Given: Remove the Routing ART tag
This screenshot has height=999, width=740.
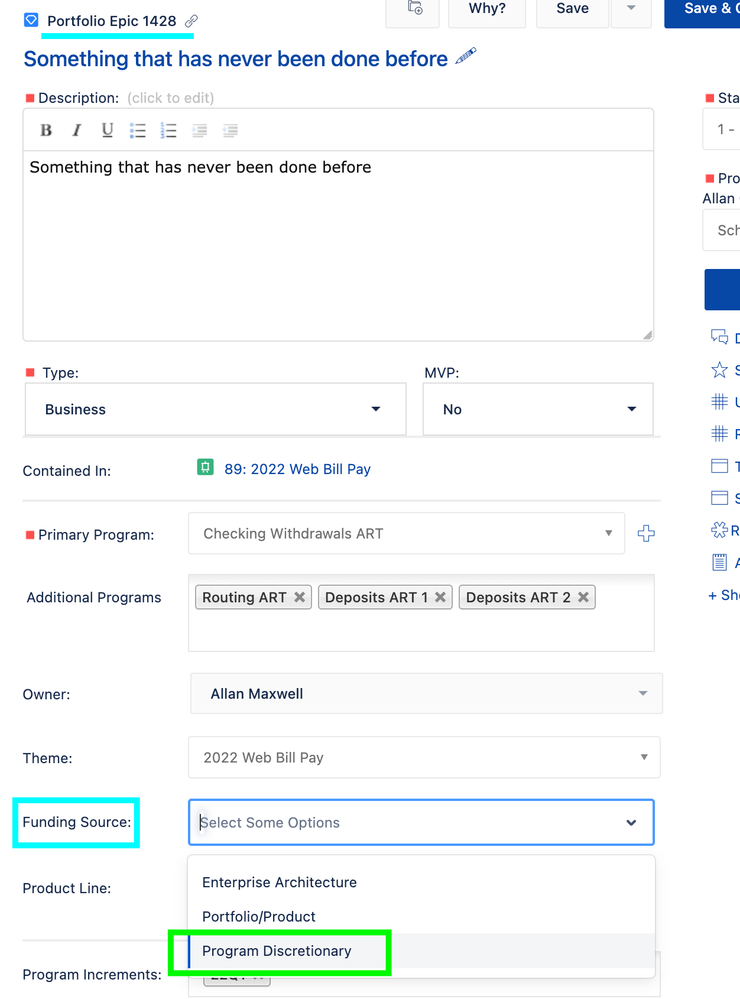Looking at the screenshot, I should pyautogui.click(x=300, y=597).
